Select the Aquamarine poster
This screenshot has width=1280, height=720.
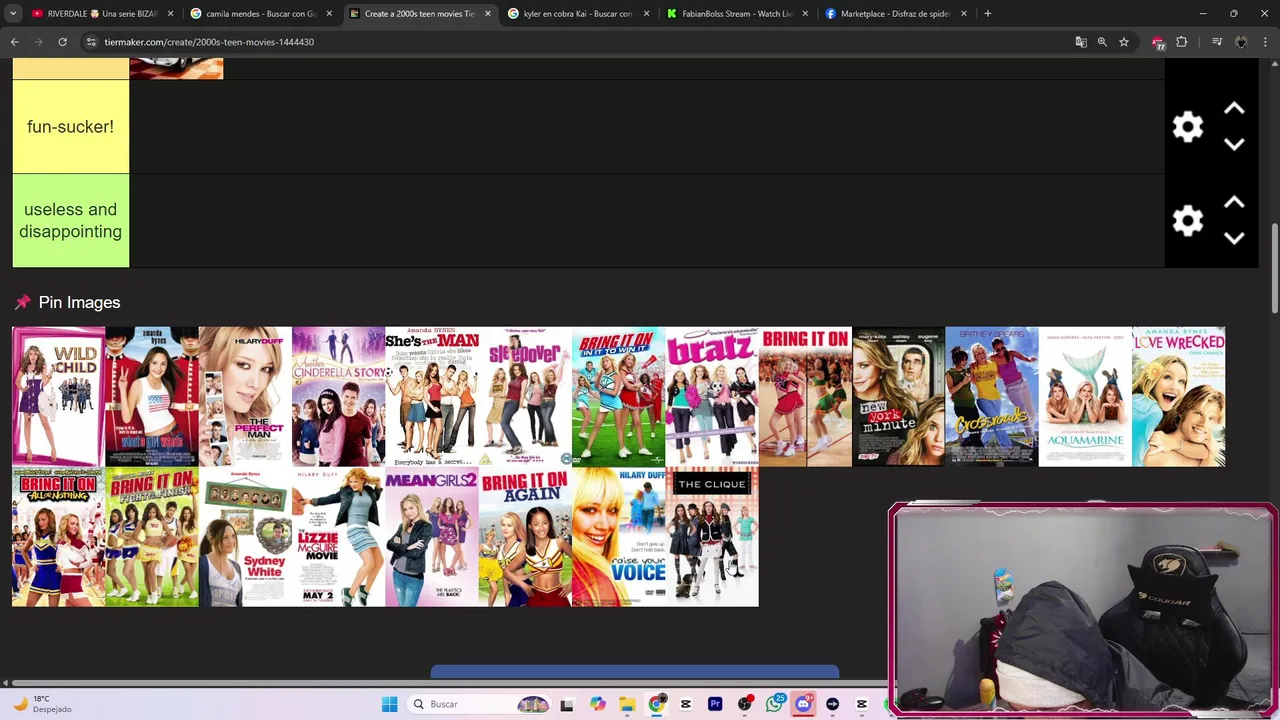[x=1085, y=396]
